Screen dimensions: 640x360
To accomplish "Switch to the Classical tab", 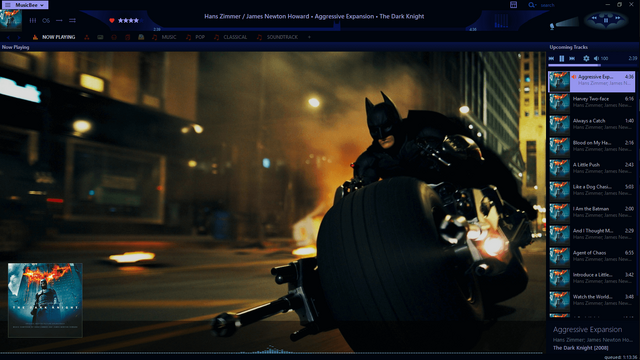I will tap(231, 37).
